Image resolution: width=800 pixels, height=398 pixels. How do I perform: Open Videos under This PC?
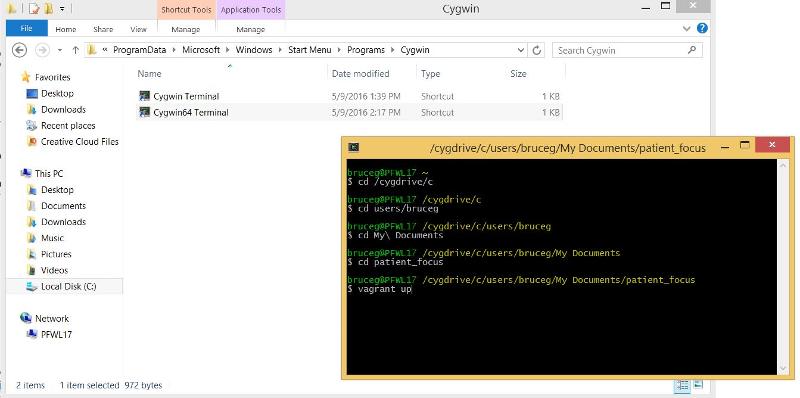[x=54, y=270]
